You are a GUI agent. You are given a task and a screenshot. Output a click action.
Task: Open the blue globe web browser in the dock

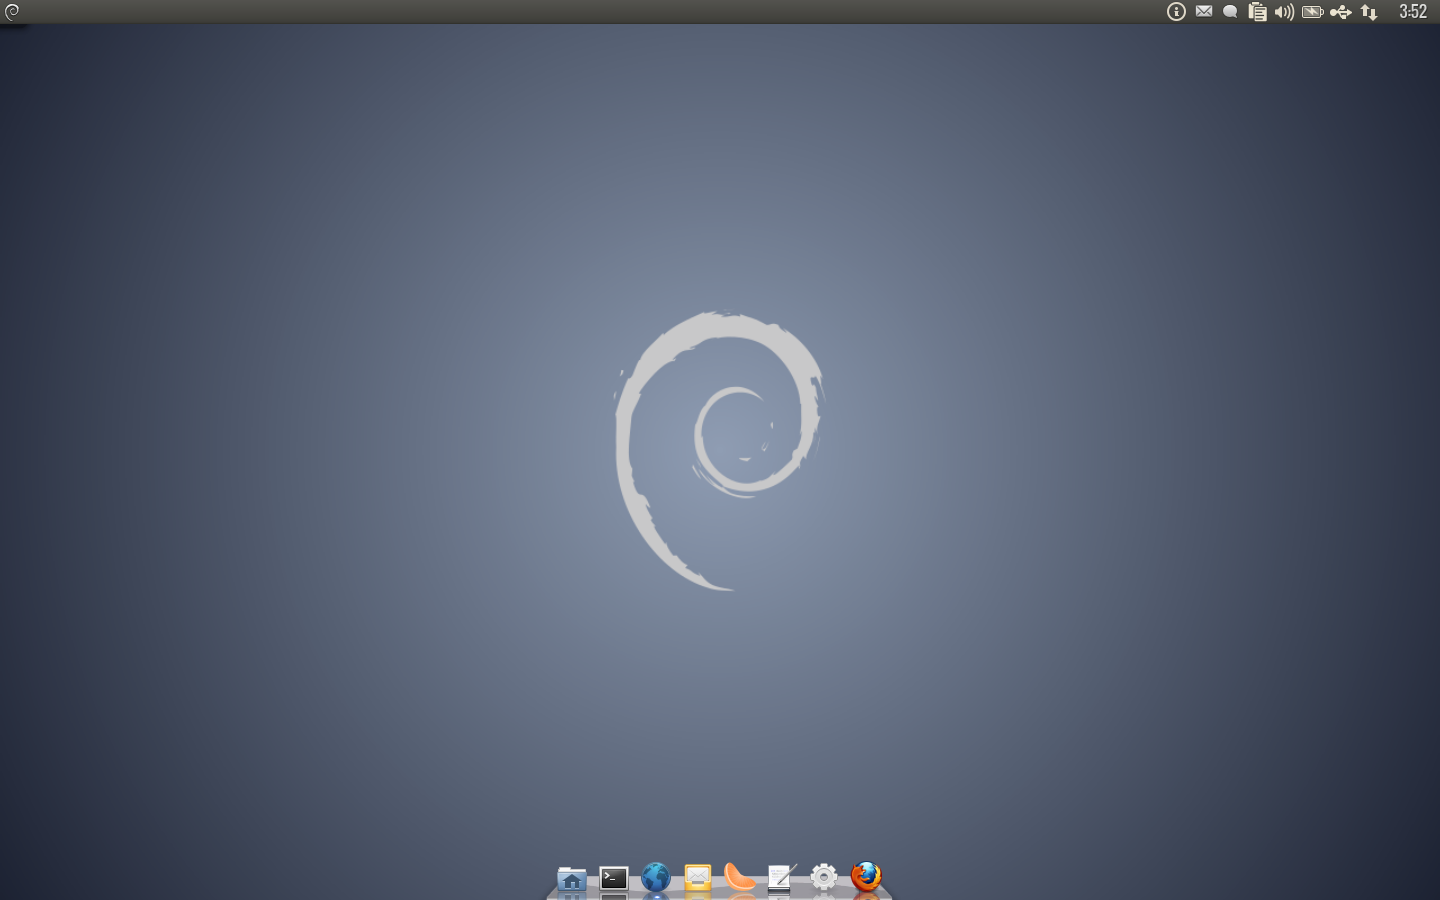point(656,877)
